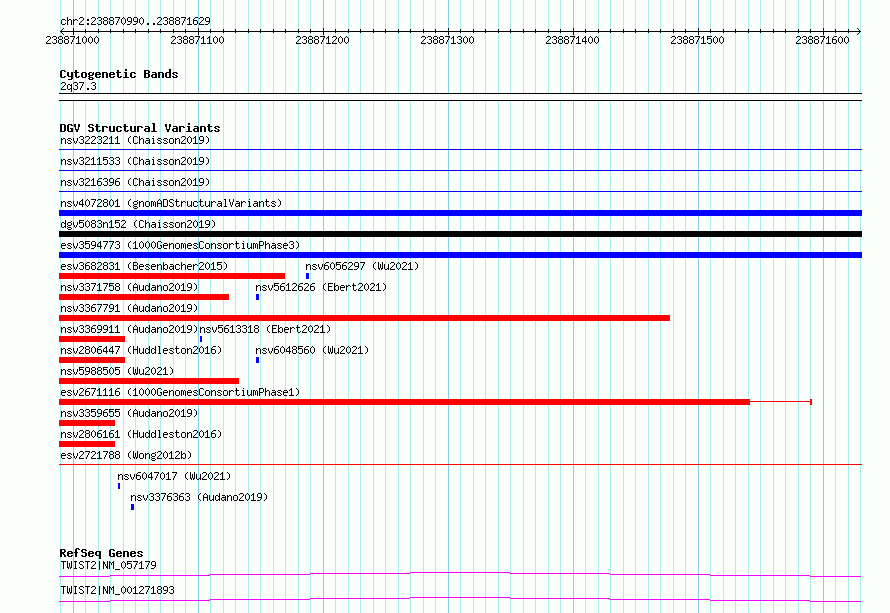Image resolution: width=890 pixels, height=613 pixels.
Task: Click the black dgv5083n152 variant bar
Action: [460, 234]
